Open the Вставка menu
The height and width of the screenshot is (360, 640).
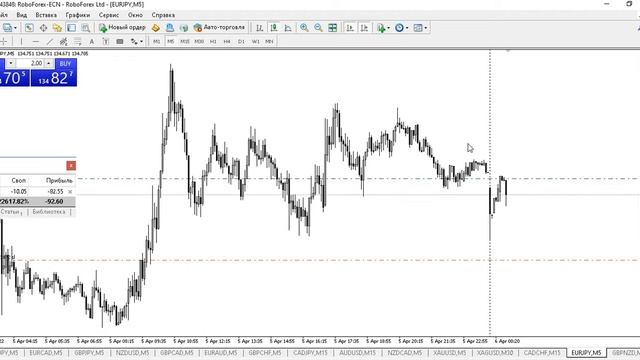coord(46,15)
